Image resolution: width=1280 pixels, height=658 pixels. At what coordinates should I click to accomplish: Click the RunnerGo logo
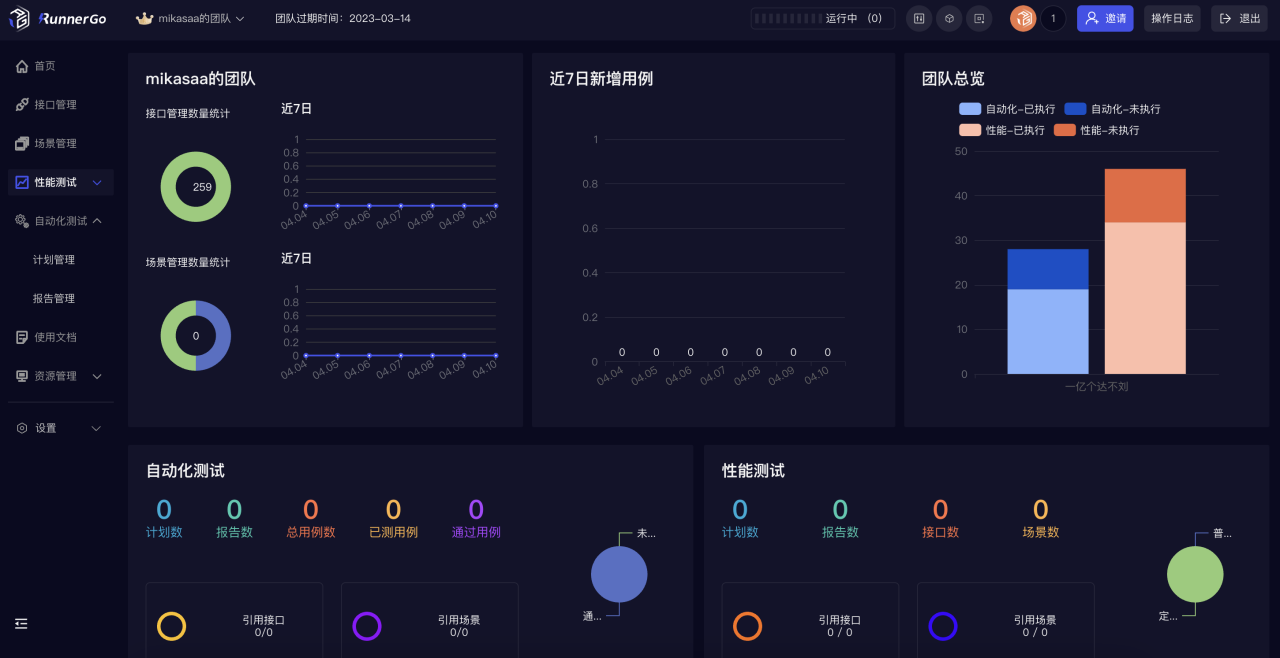click(57, 18)
